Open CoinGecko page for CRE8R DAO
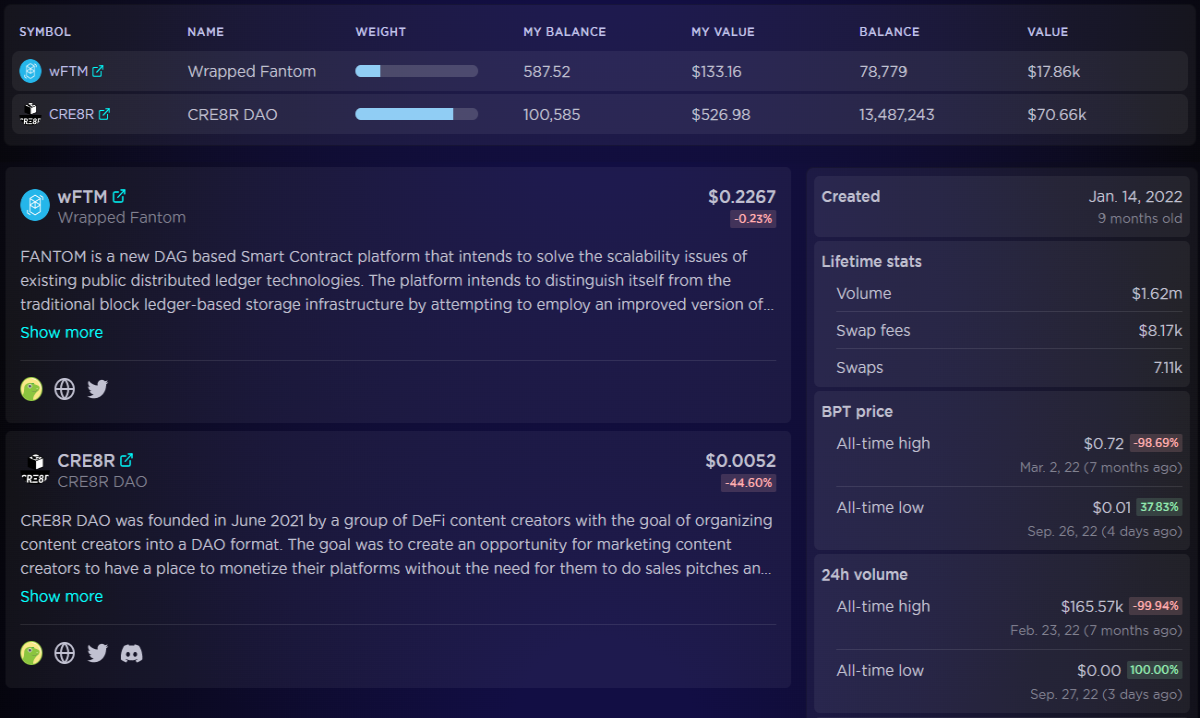 (x=32, y=653)
